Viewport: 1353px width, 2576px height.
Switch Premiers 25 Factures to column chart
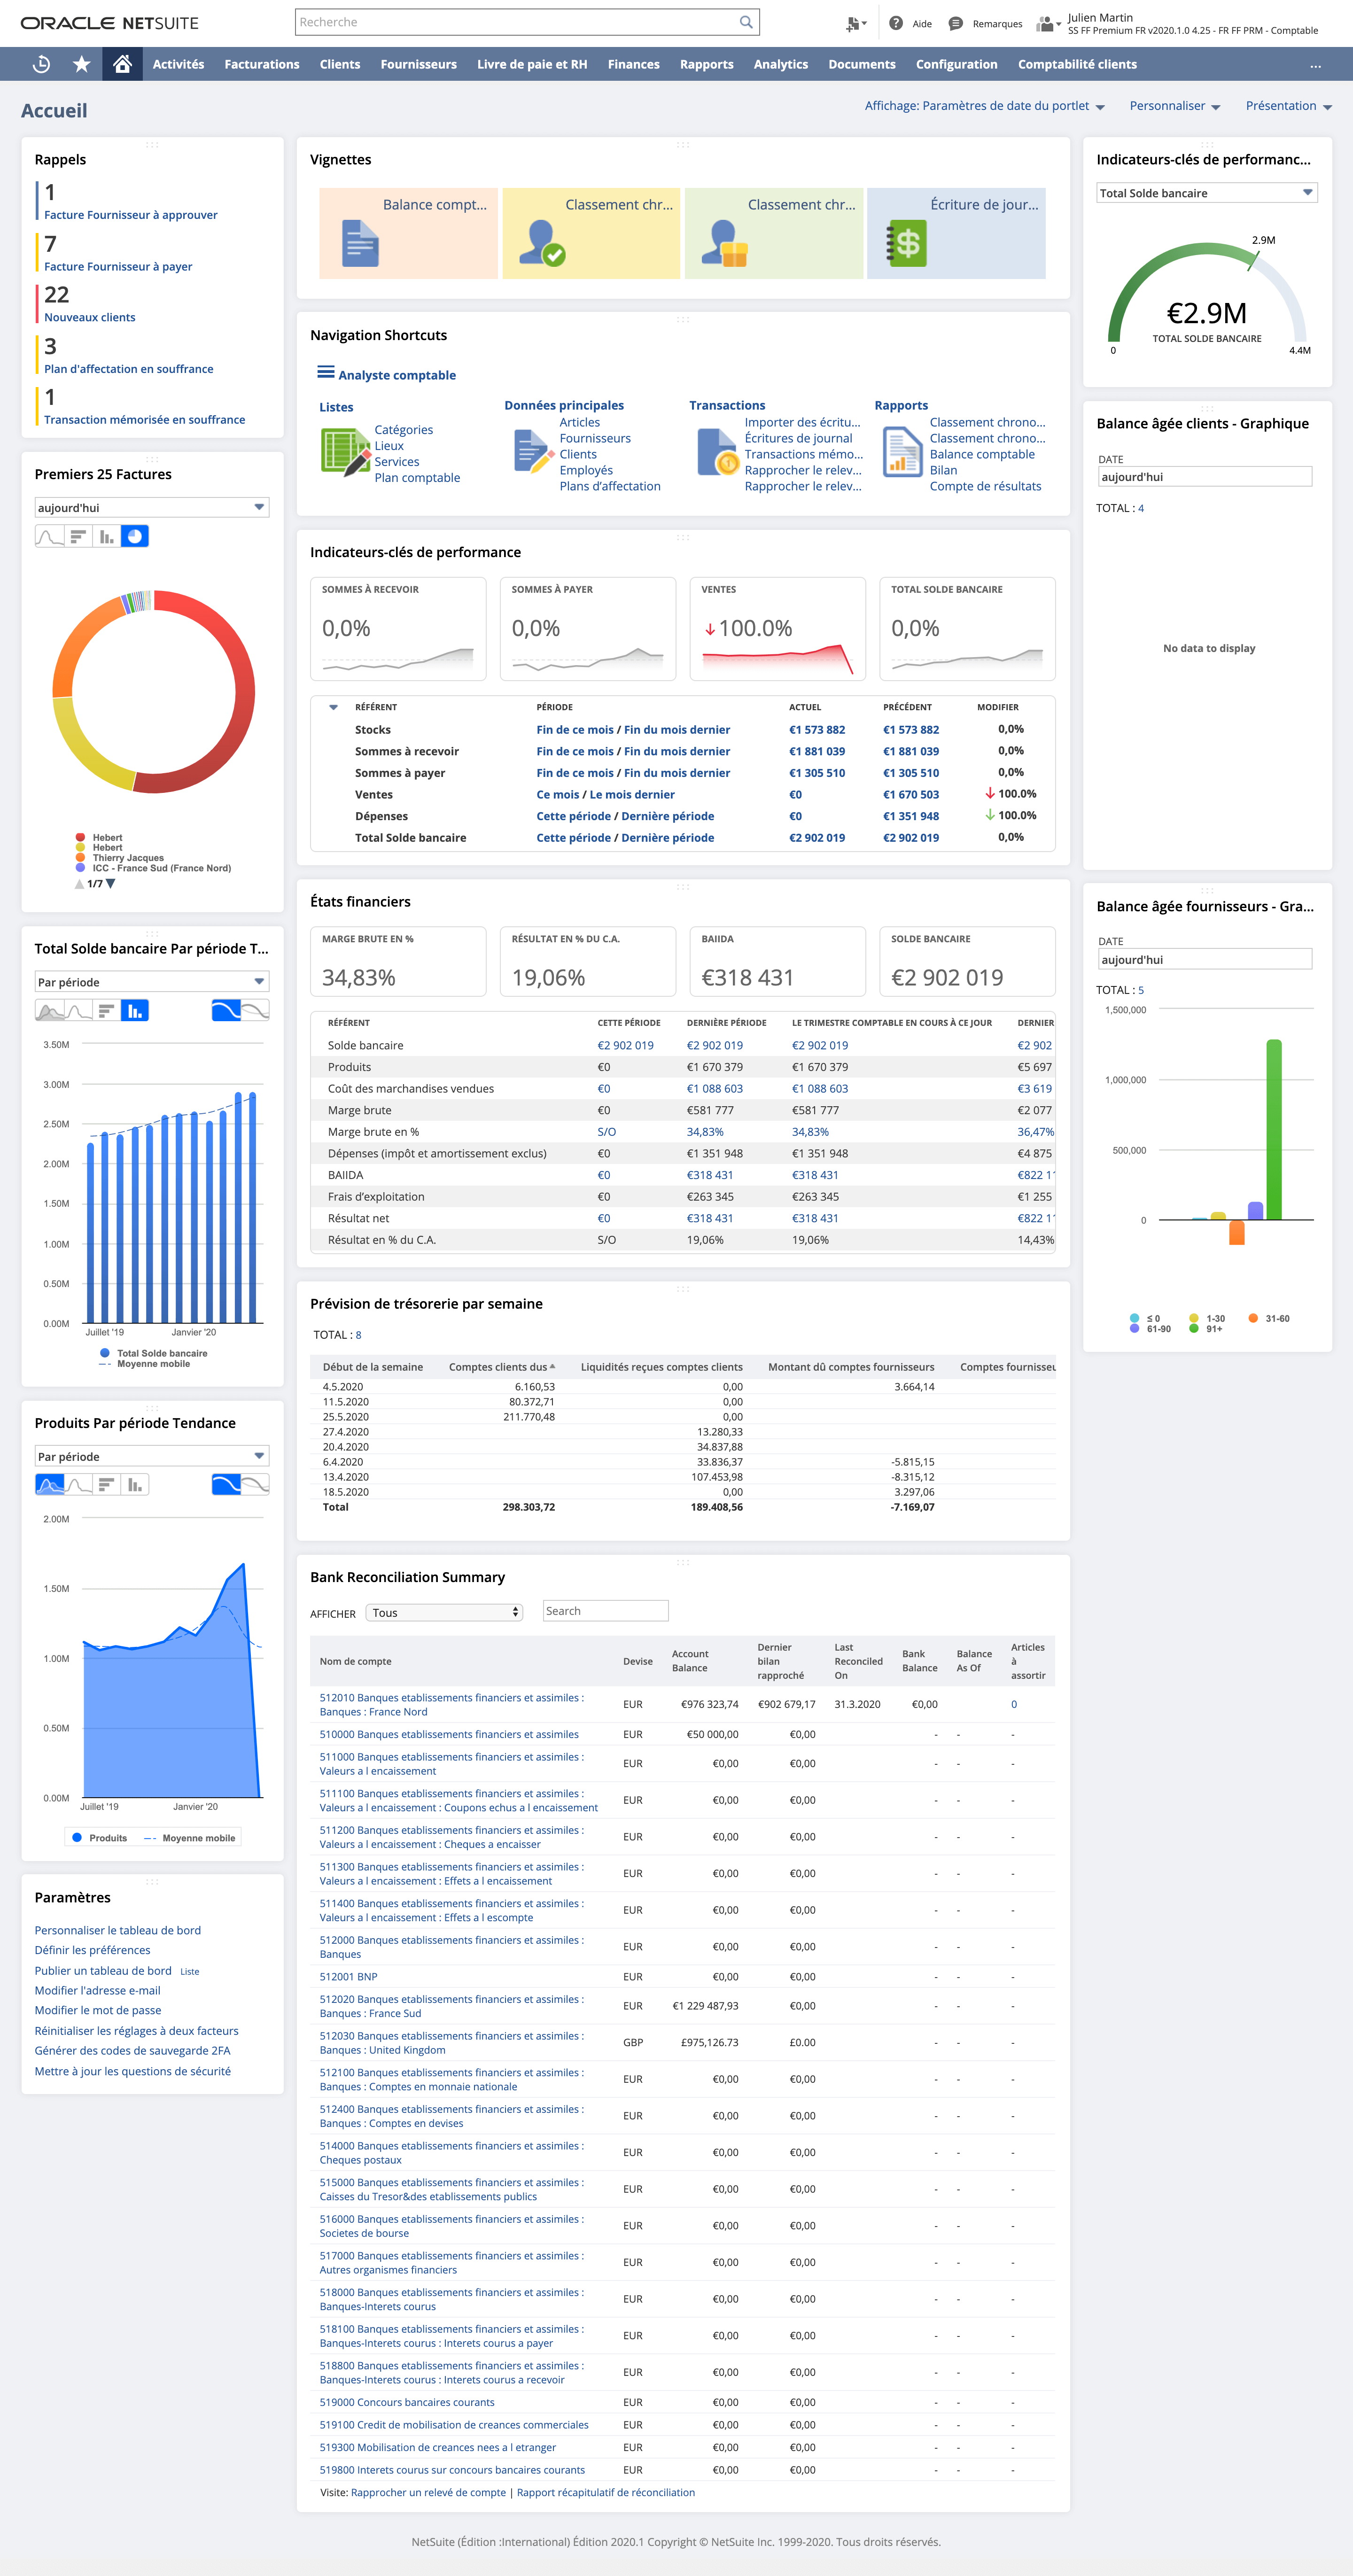pyautogui.click(x=106, y=537)
